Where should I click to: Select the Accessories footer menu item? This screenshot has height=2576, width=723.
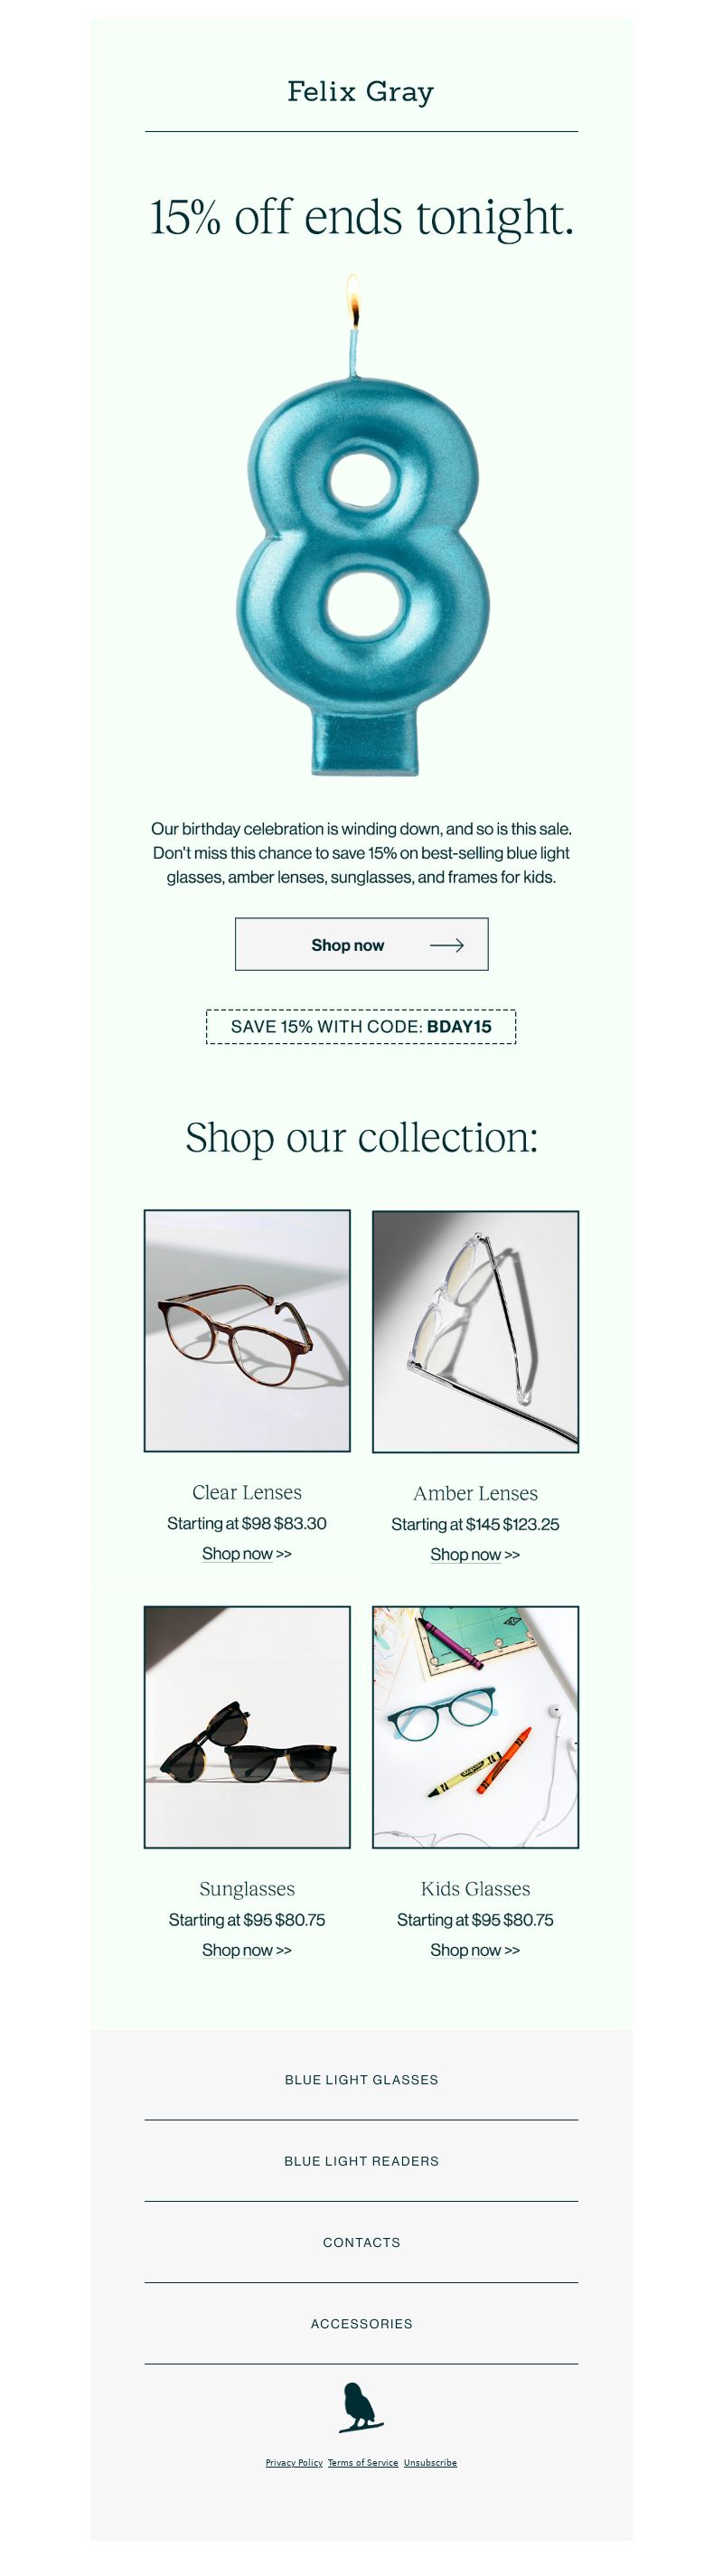[361, 2324]
